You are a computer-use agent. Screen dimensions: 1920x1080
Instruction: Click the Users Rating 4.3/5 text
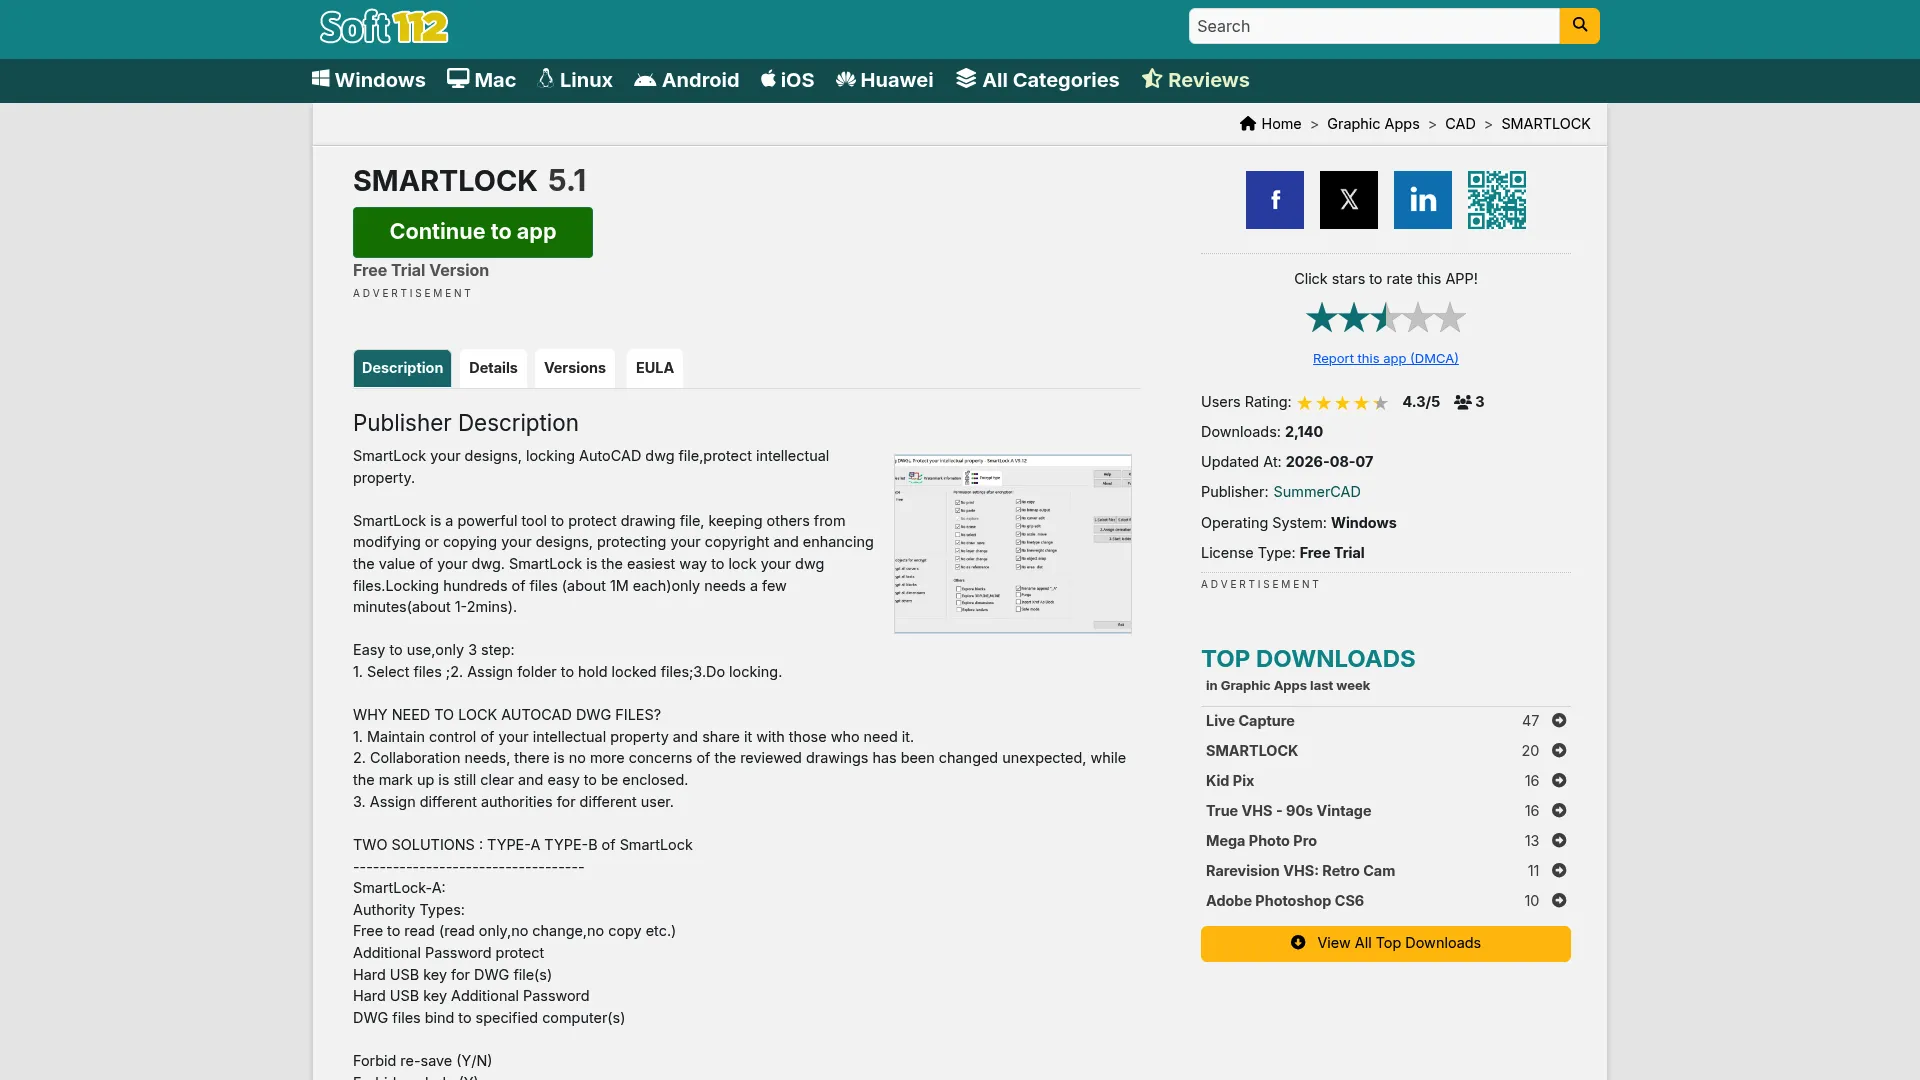(x=1421, y=402)
